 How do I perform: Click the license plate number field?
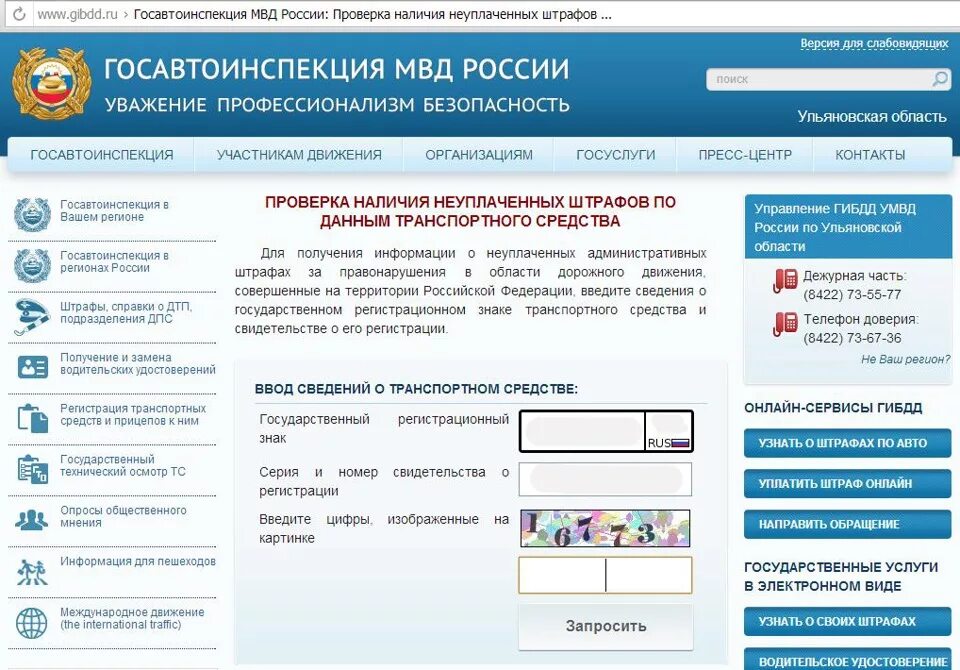[582, 431]
